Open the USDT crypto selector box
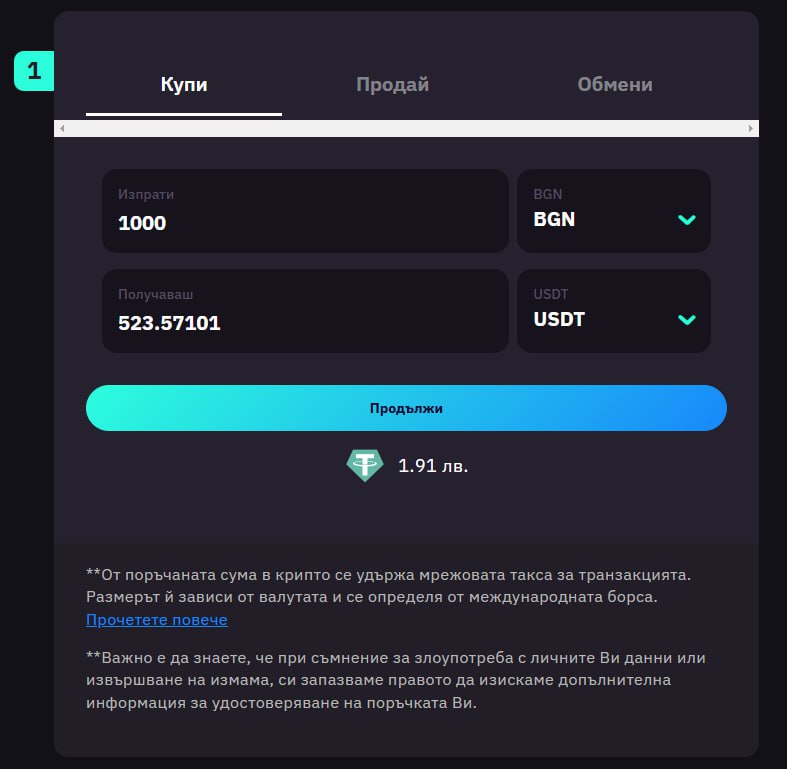787x769 pixels. (614, 311)
